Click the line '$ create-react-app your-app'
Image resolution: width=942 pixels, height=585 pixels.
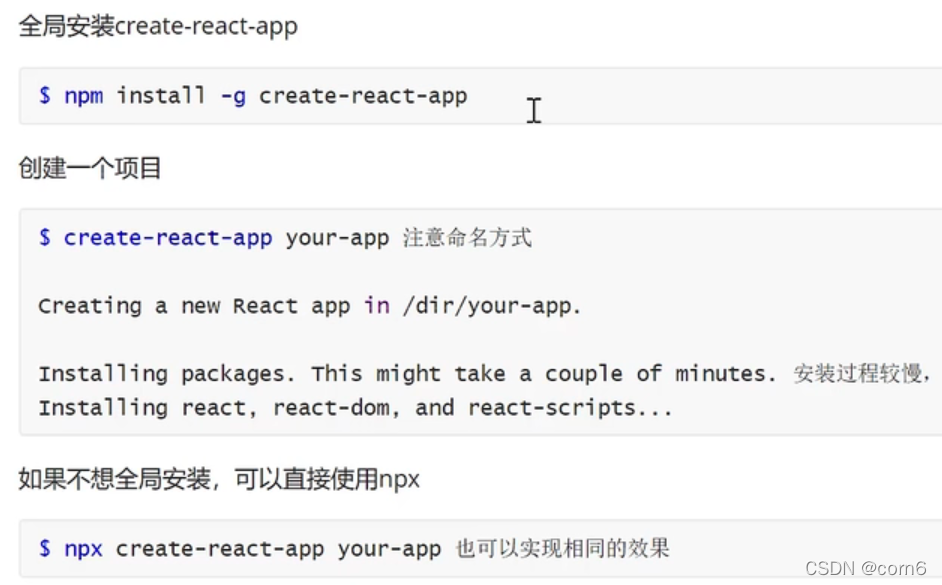coord(213,238)
